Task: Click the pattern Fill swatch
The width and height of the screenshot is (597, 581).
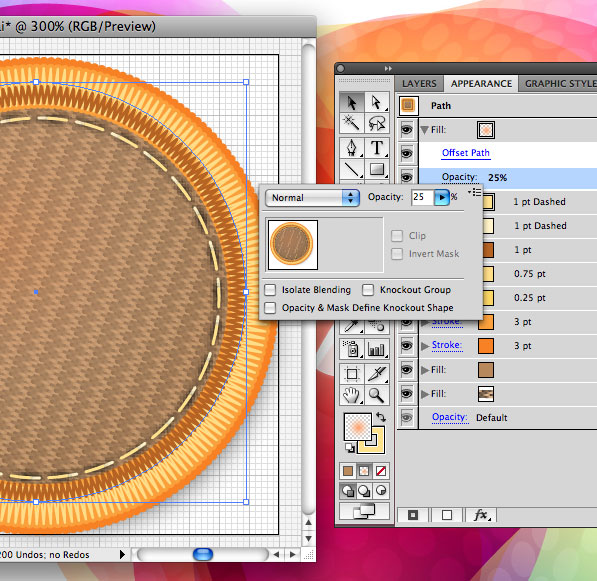Action: pos(486,394)
